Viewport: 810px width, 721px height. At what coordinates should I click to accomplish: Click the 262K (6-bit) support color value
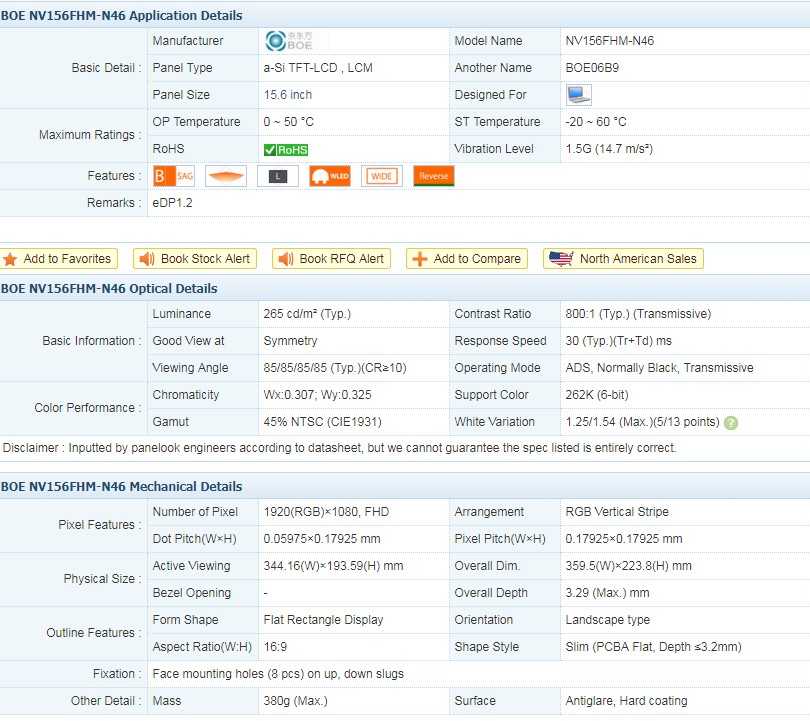[597, 395]
